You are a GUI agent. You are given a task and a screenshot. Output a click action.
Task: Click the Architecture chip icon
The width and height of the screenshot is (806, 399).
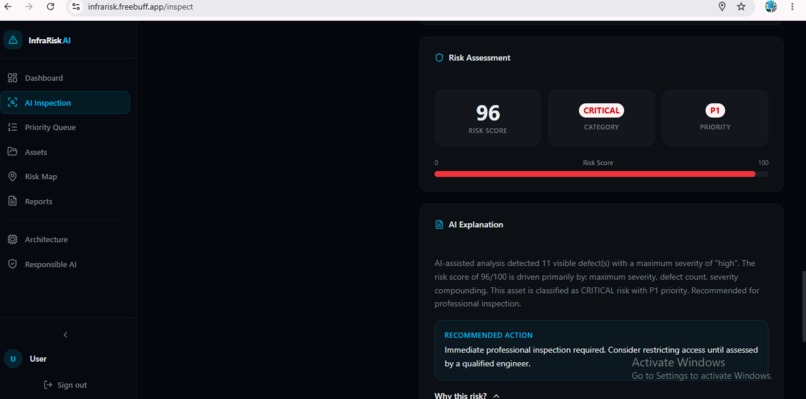coord(13,240)
